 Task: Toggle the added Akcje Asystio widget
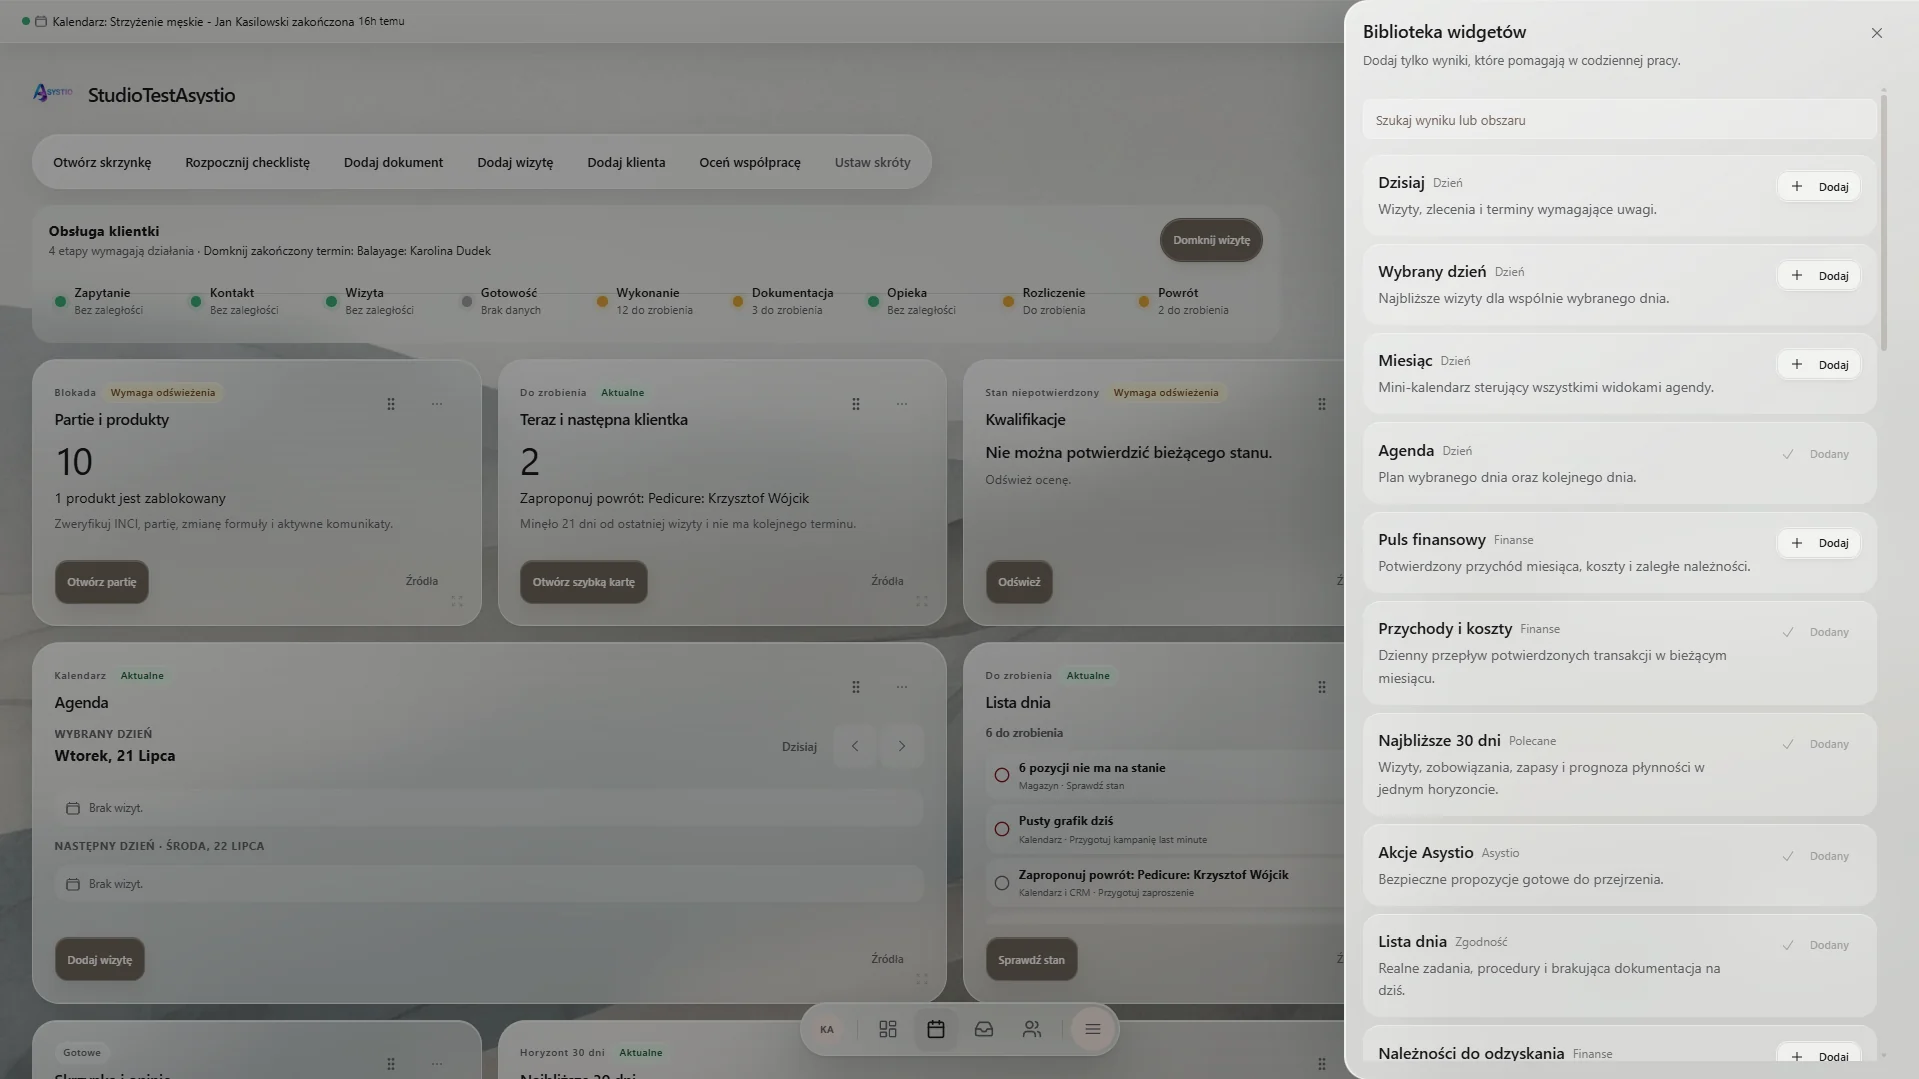click(1816, 856)
